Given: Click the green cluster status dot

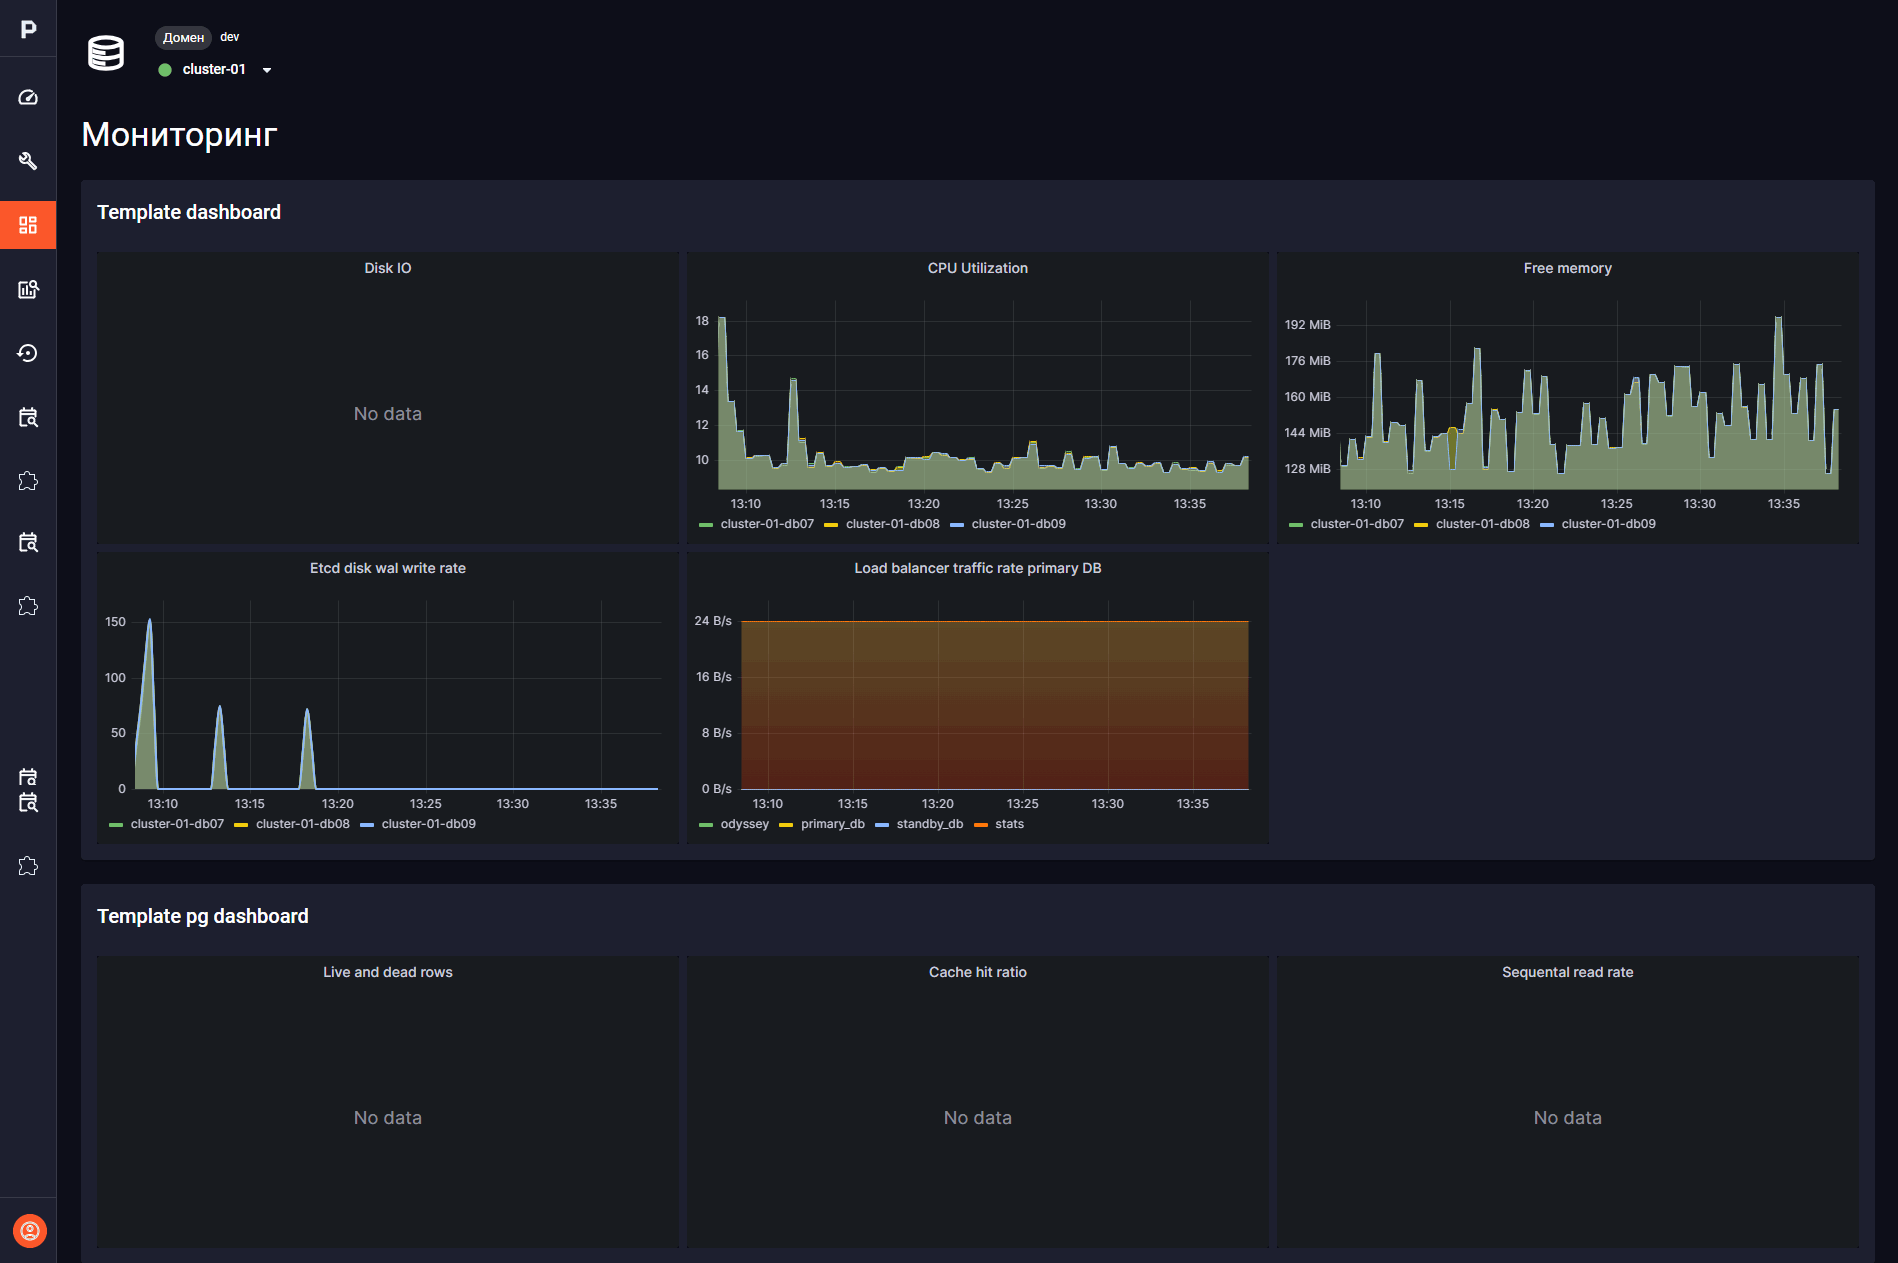Looking at the screenshot, I should 165,70.
